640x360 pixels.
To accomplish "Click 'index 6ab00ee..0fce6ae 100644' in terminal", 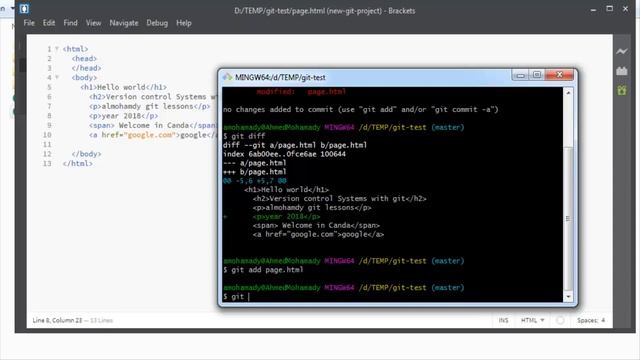I will (x=284, y=154).
